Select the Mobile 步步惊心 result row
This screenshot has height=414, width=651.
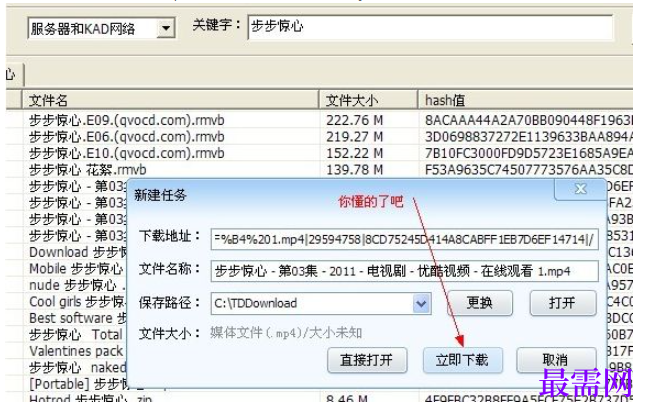click(x=76, y=269)
